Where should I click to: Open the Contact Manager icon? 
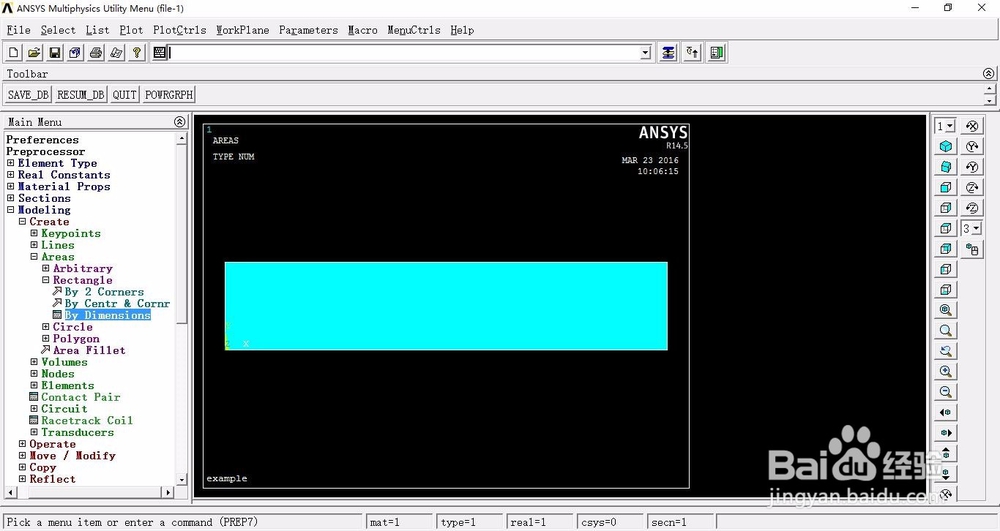point(716,53)
